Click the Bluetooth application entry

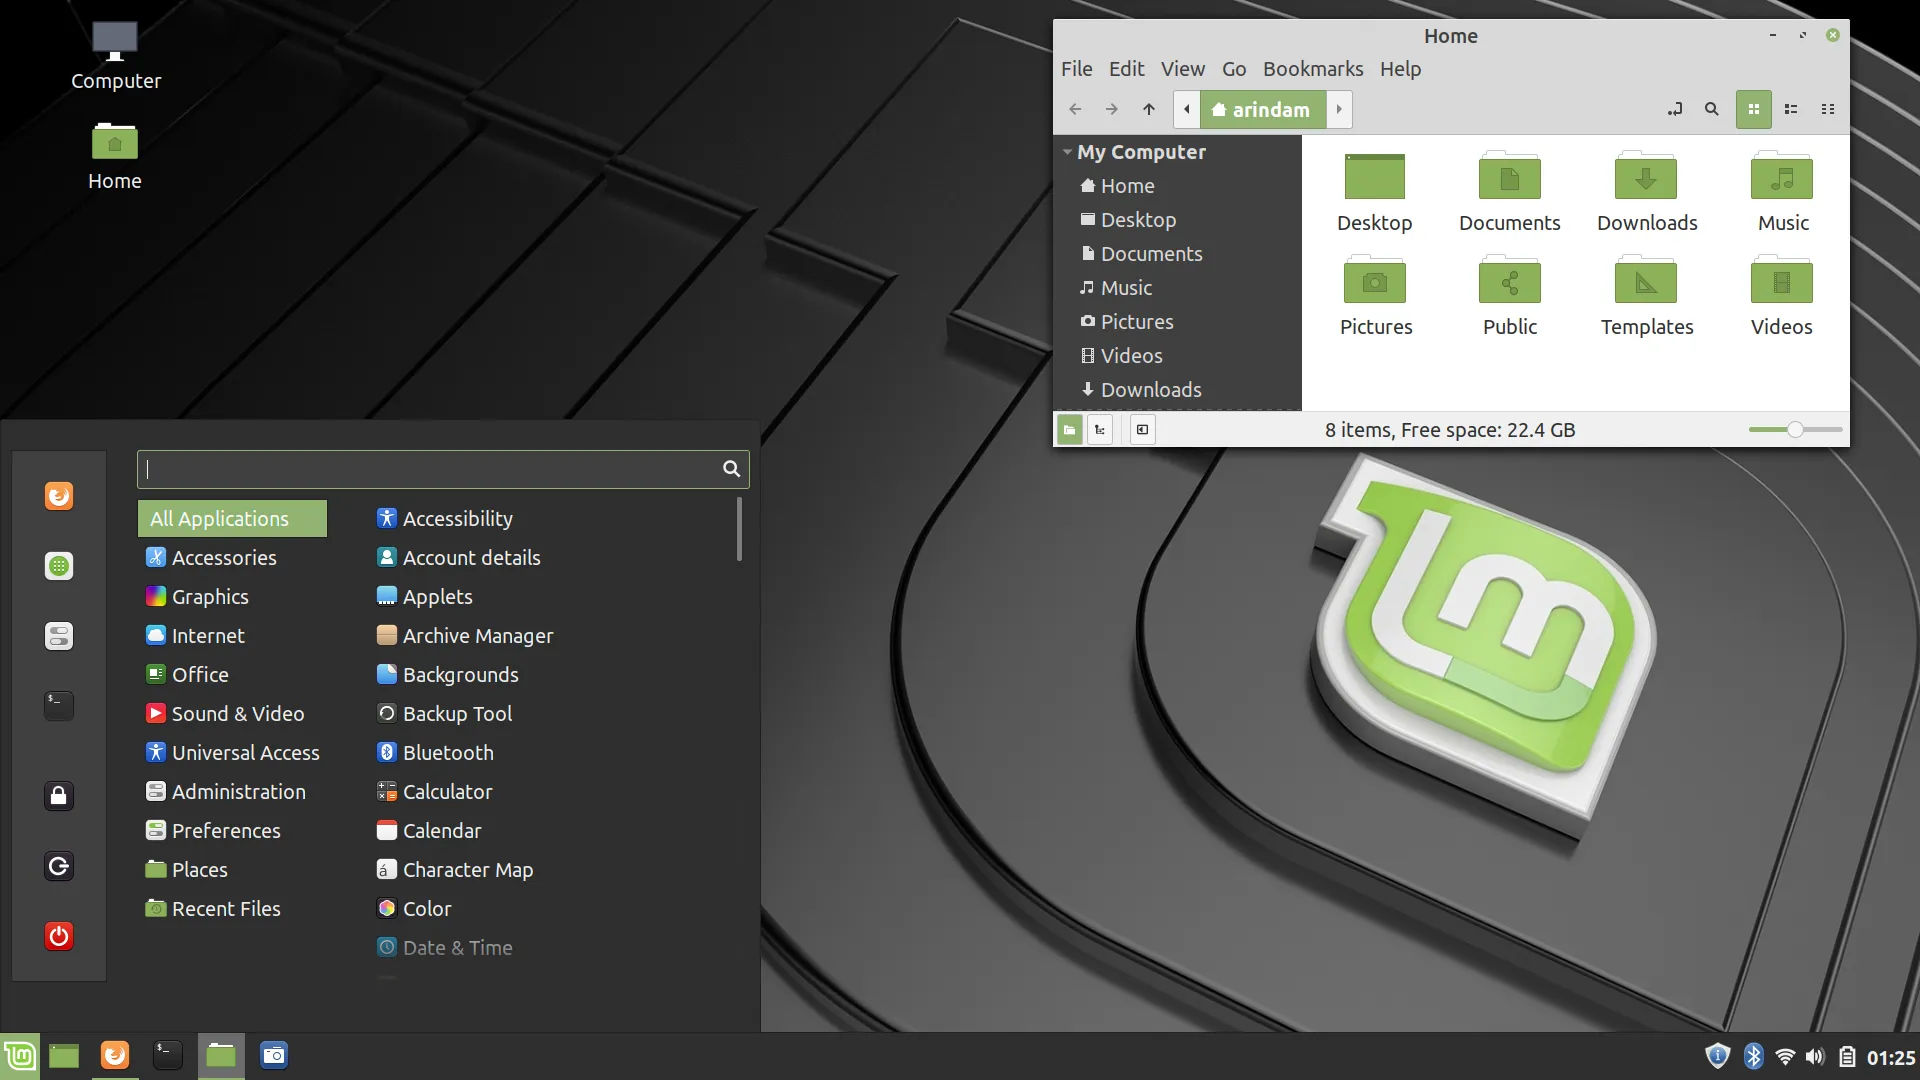[450, 752]
